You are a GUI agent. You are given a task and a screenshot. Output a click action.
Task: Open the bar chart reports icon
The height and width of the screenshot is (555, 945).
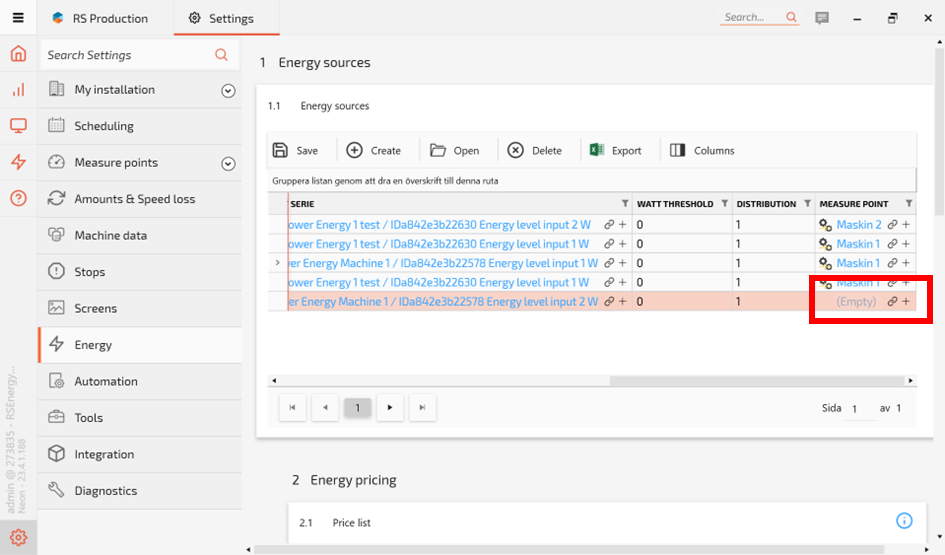click(x=18, y=90)
